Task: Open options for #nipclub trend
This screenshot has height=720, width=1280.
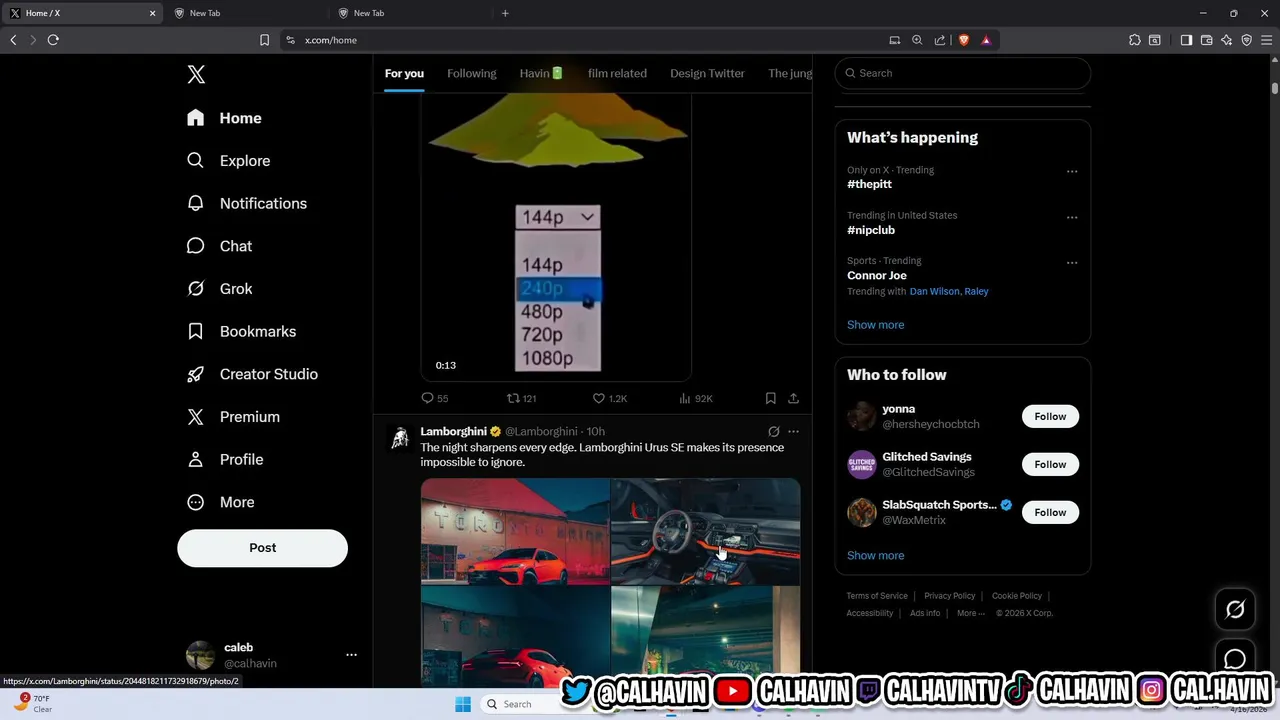Action: click(x=1072, y=217)
